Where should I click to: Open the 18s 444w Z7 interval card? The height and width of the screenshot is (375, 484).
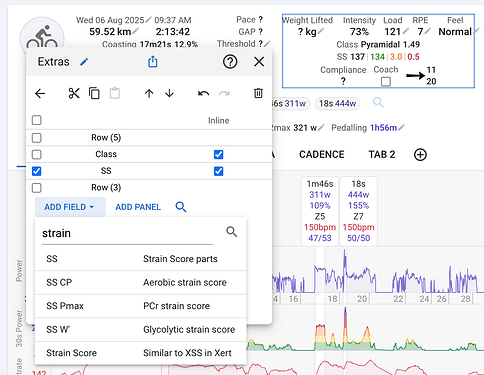tap(358, 211)
